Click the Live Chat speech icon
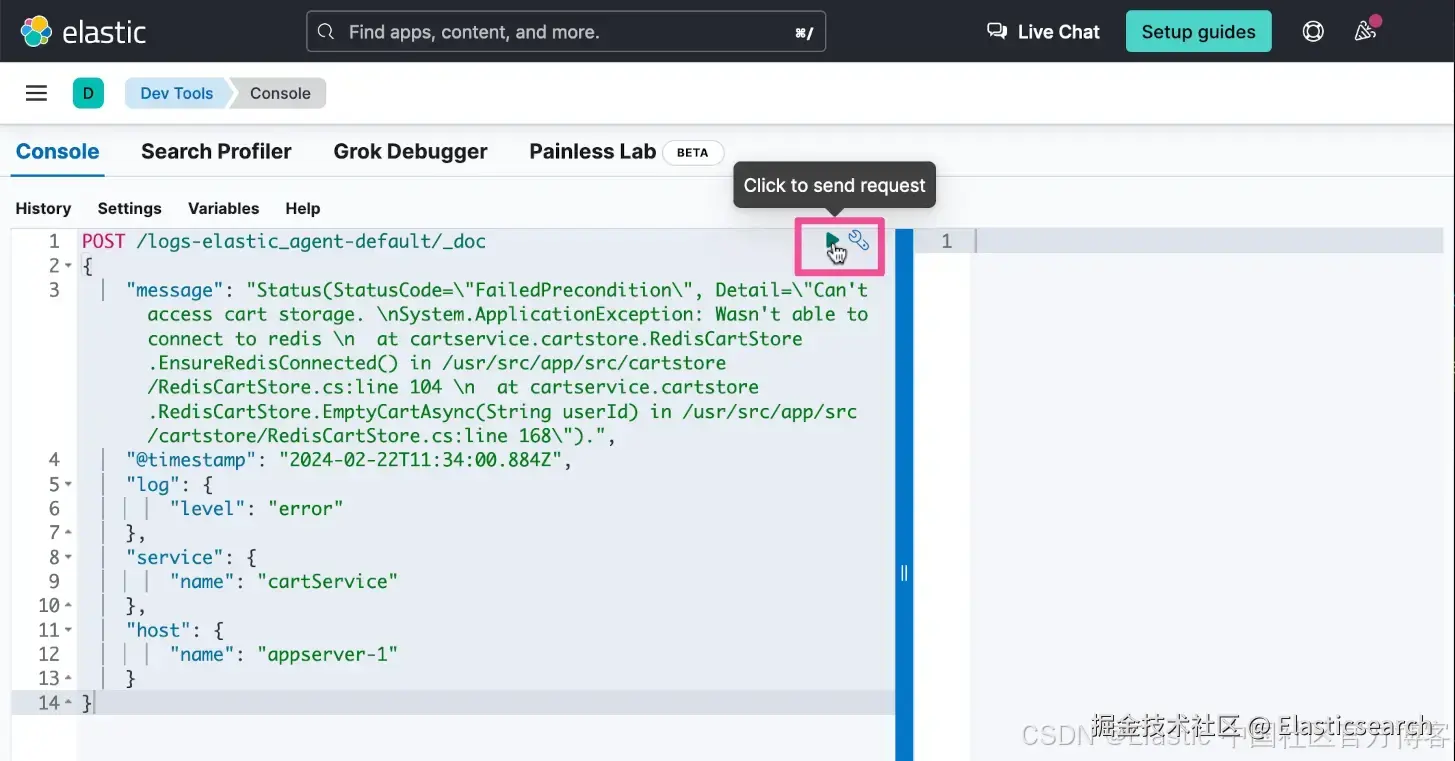1455x761 pixels. click(997, 32)
